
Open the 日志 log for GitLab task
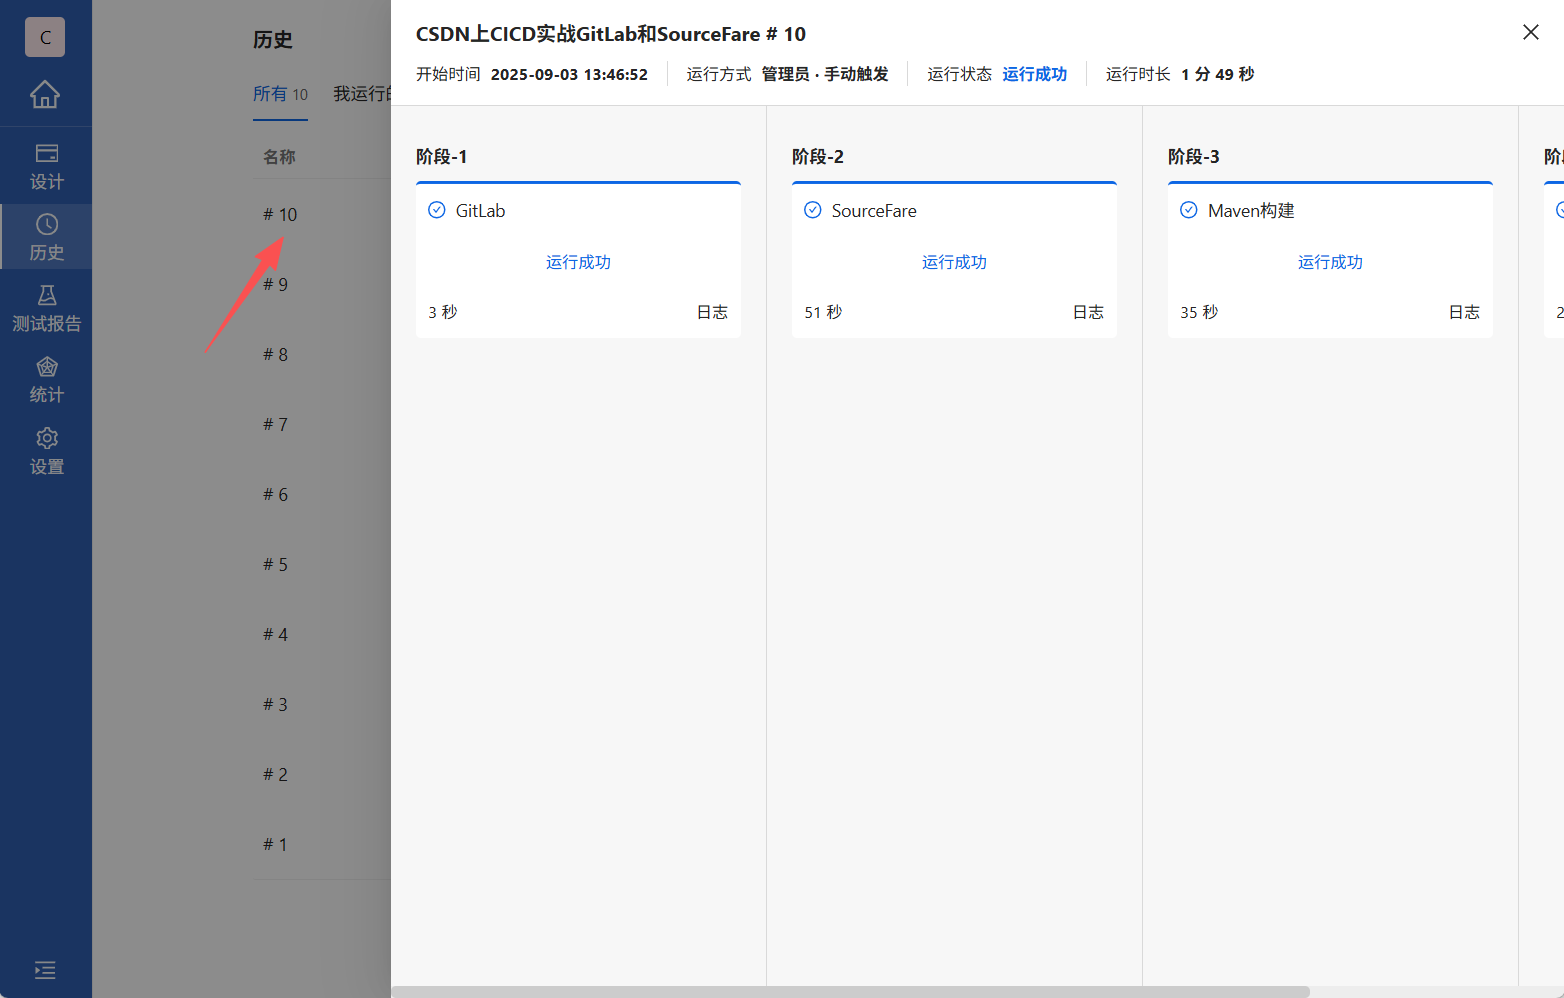coord(712,312)
